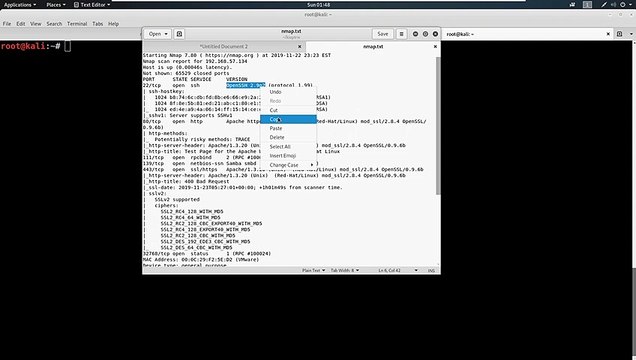Choose Copy from the context menu
Viewport: 636px width, 360px height.
288,119
